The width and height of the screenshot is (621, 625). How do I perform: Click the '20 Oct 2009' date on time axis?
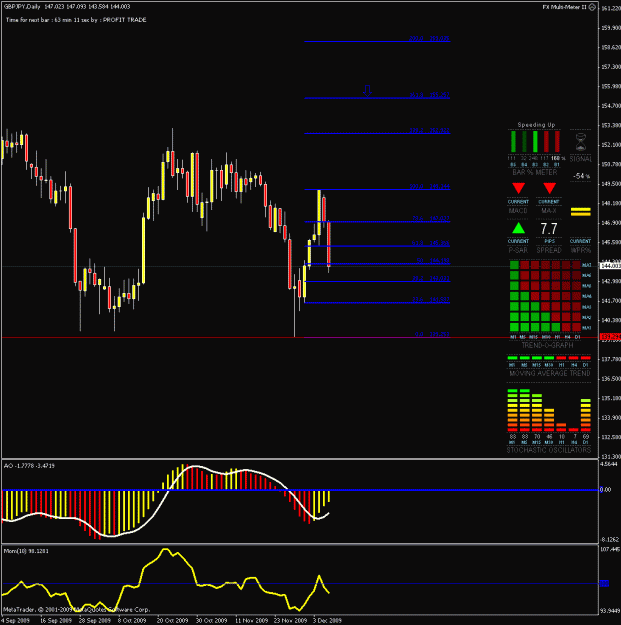[172, 621]
